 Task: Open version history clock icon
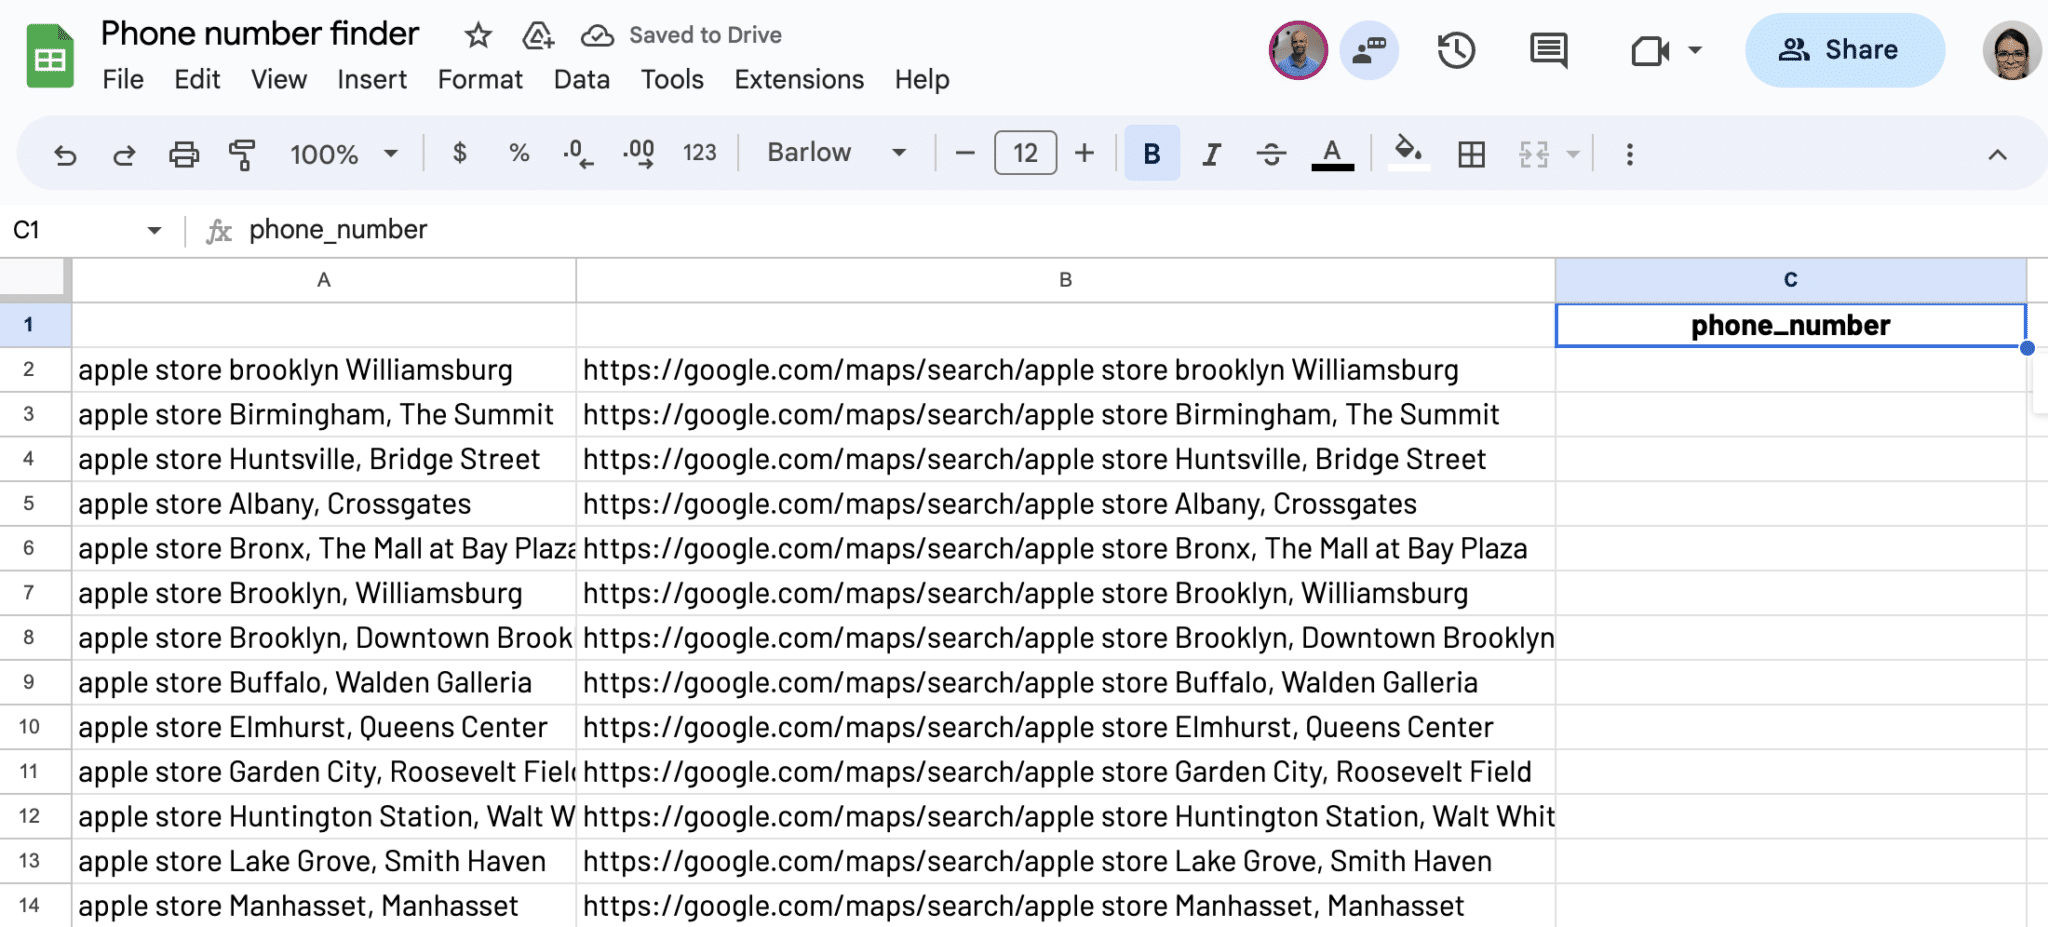click(x=1456, y=50)
